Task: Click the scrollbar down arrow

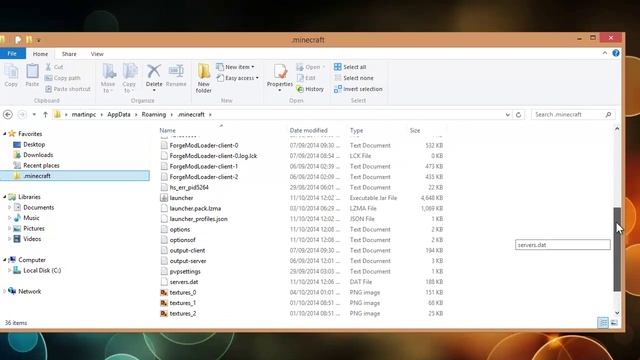Action: [x=617, y=313]
